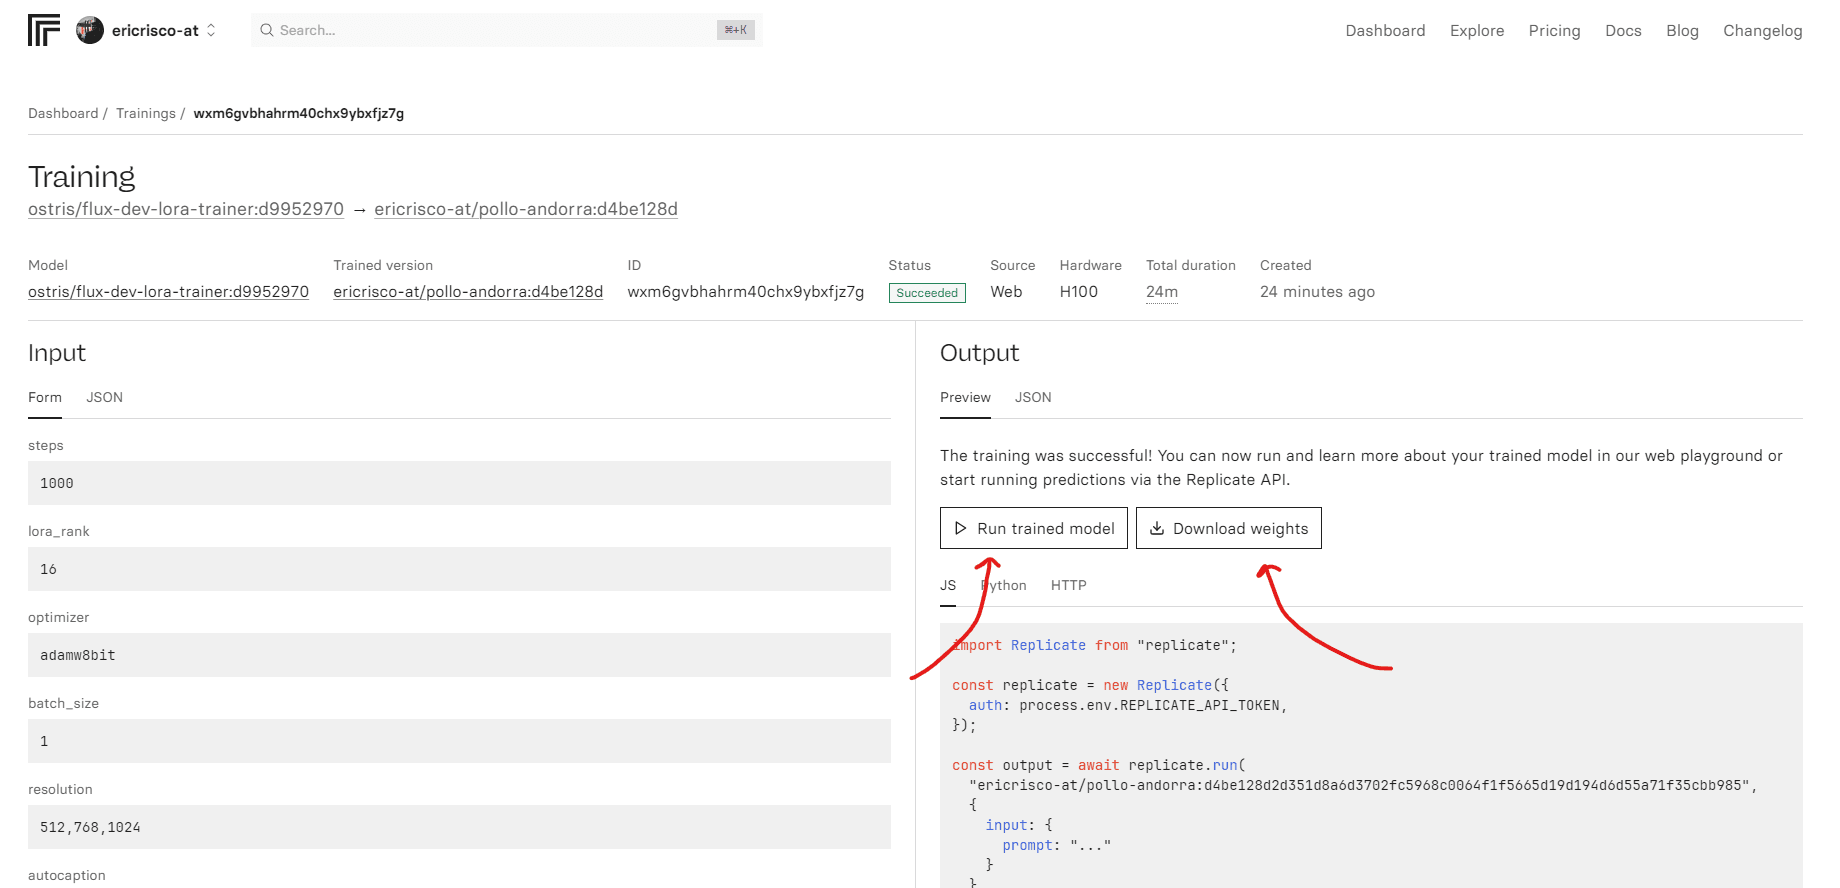Viewport: 1840px width, 888px height.
Task: Select the Output JSON tab
Action: (x=1033, y=397)
